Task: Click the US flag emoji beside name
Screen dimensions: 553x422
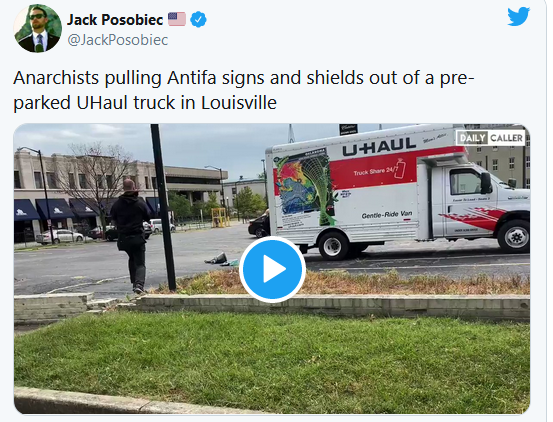Action: point(177,19)
